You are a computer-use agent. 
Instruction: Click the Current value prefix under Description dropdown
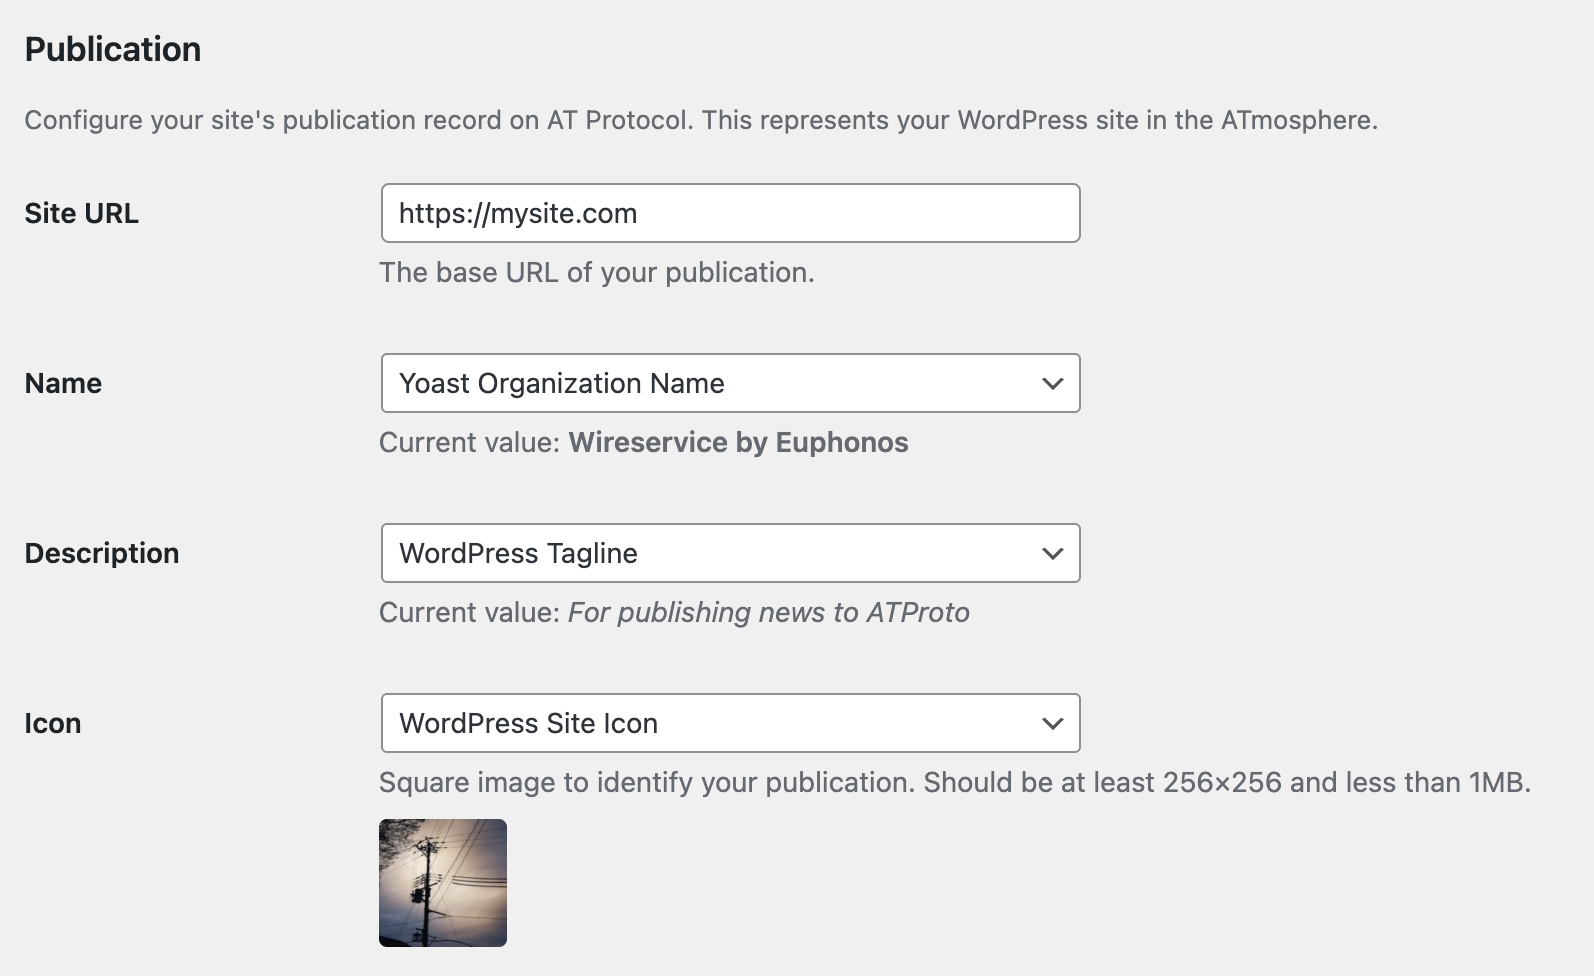click(x=469, y=612)
